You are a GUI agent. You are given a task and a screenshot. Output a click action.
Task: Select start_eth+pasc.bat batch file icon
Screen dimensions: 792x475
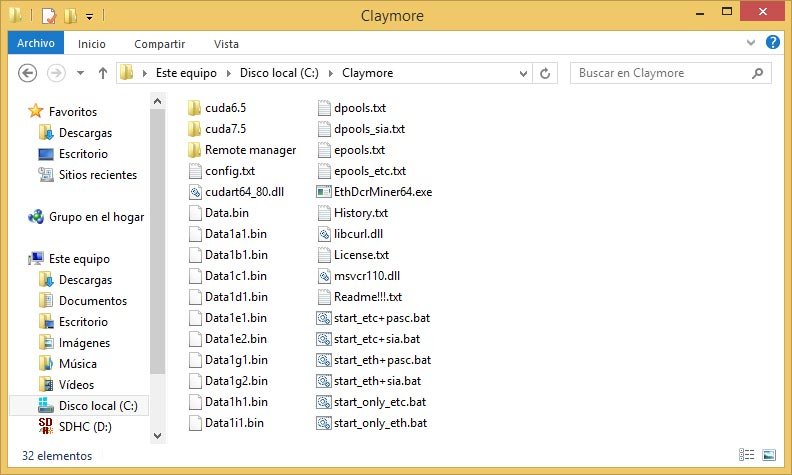[x=324, y=360]
